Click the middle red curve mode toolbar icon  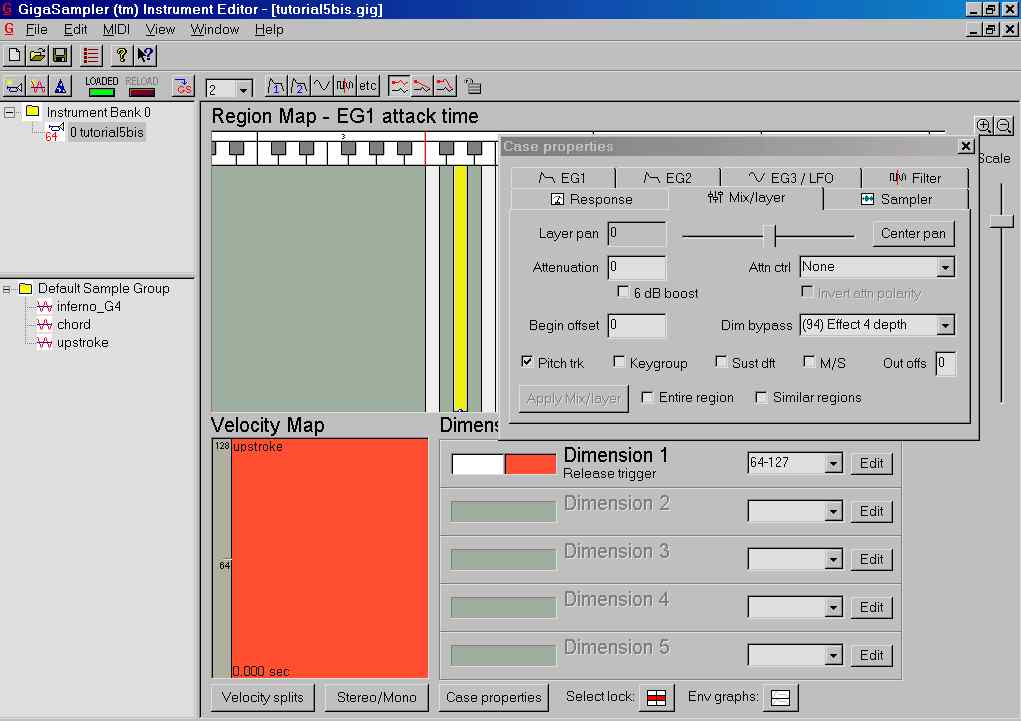coord(422,86)
